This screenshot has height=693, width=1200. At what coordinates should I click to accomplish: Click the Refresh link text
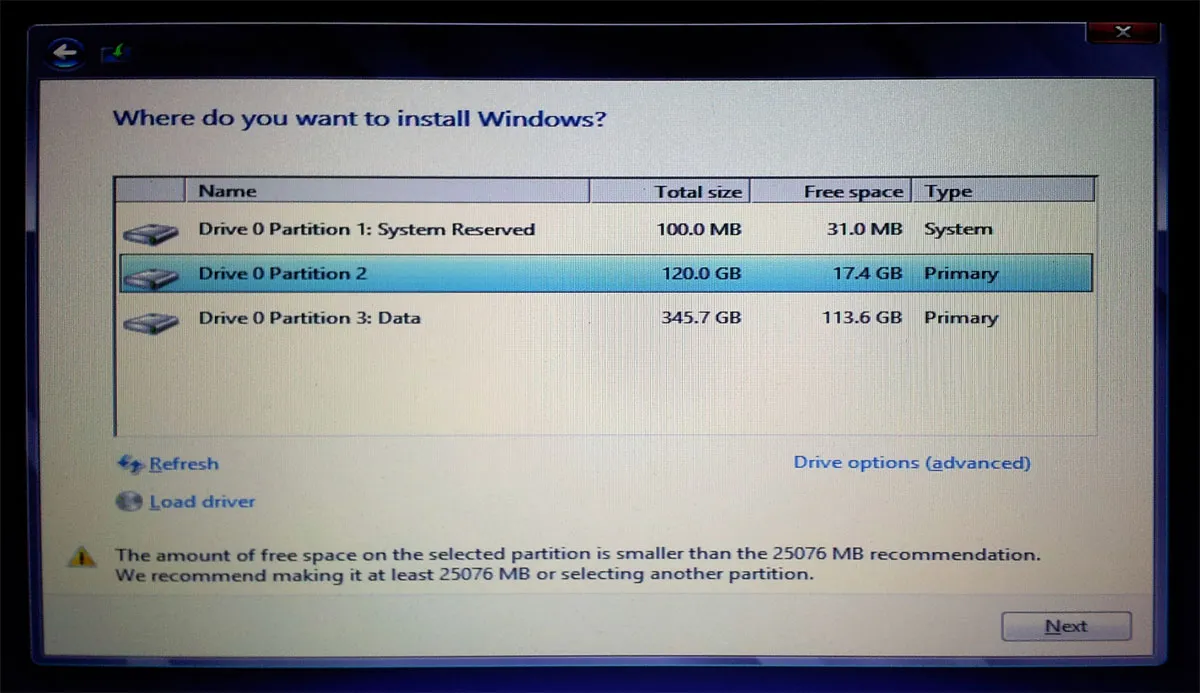point(183,464)
